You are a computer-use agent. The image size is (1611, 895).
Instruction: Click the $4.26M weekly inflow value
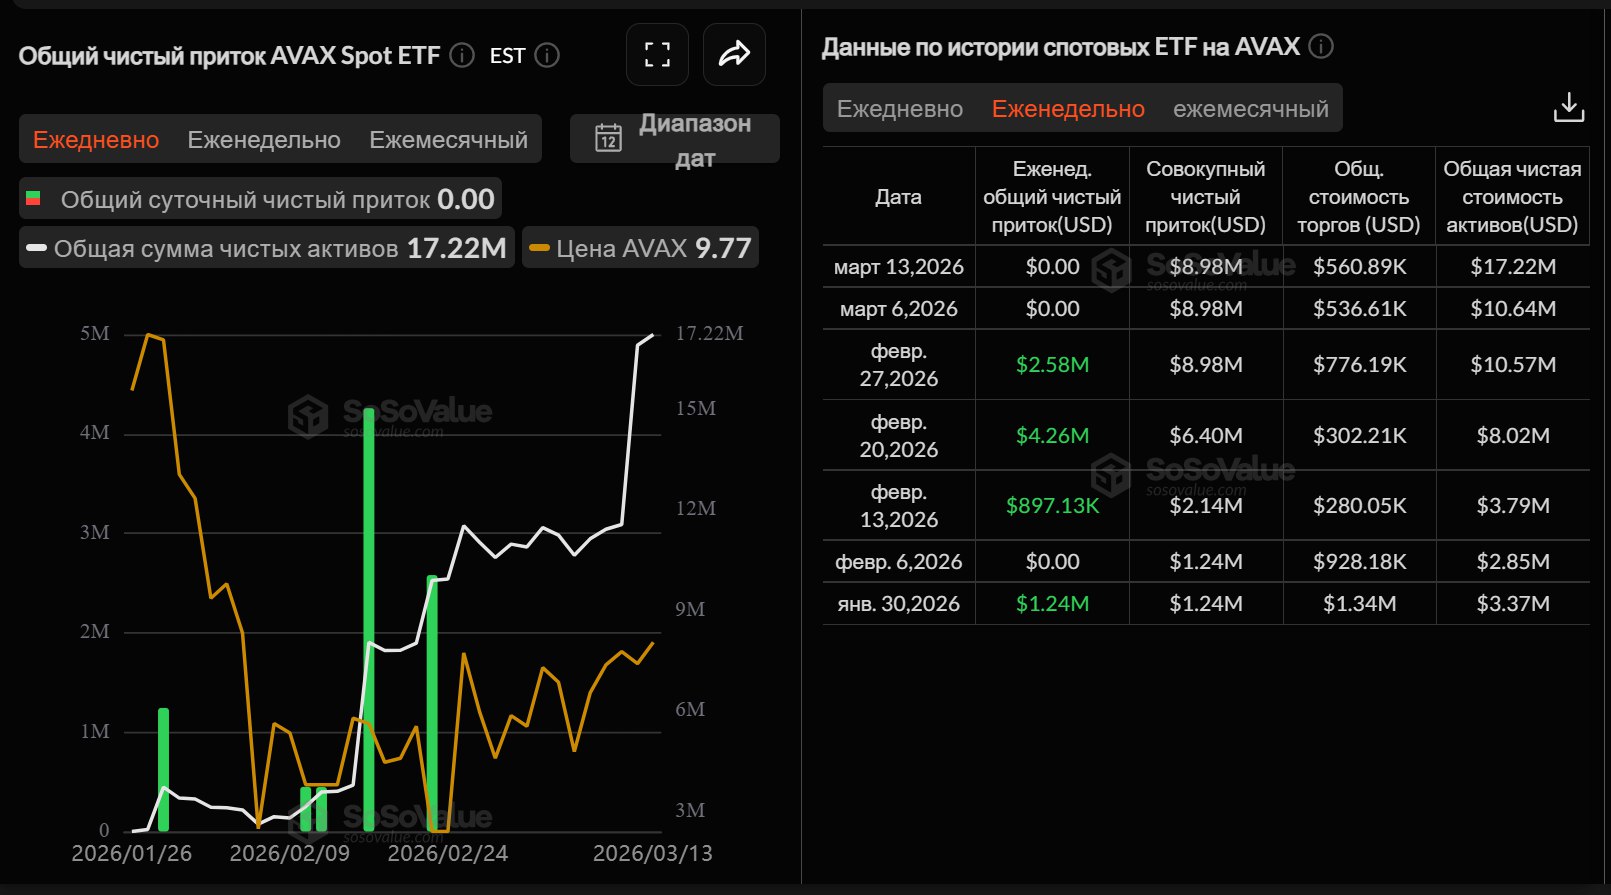click(1052, 436)
